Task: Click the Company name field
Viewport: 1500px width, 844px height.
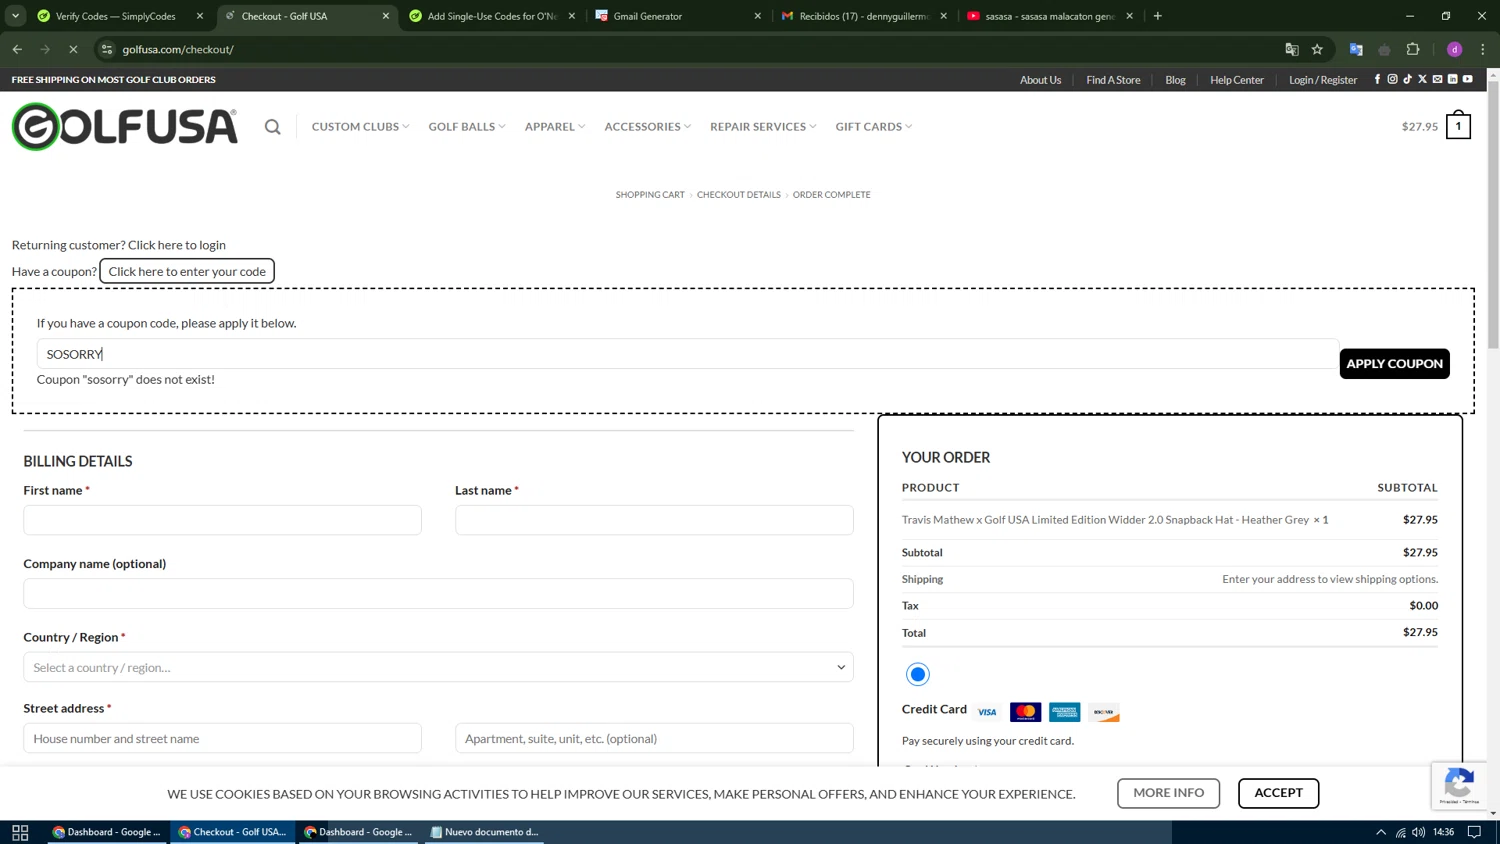Action: pyautogui.click(x=438, y=593)
